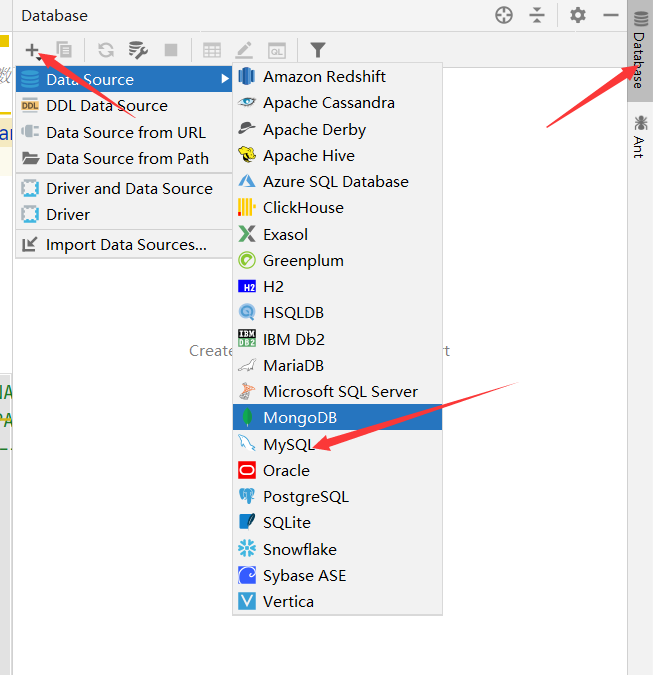
Task: Open the gear settings of Database panel
Action: click(578, 15)
